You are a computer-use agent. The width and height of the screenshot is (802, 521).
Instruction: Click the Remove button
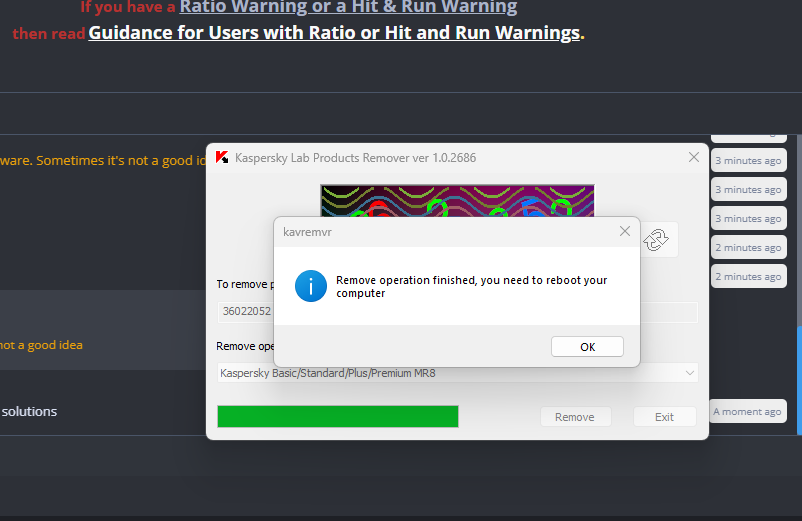tap(575, 417)
